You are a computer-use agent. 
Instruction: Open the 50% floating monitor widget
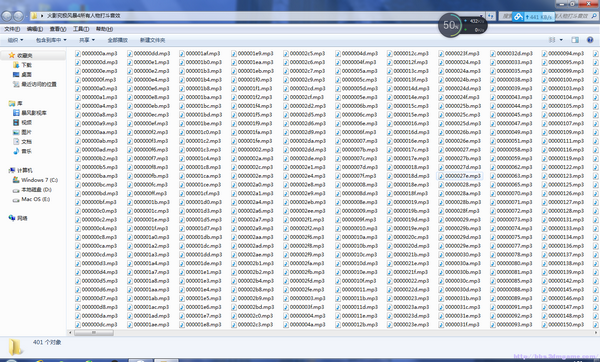pyautogui.click(x=450, y=25)
